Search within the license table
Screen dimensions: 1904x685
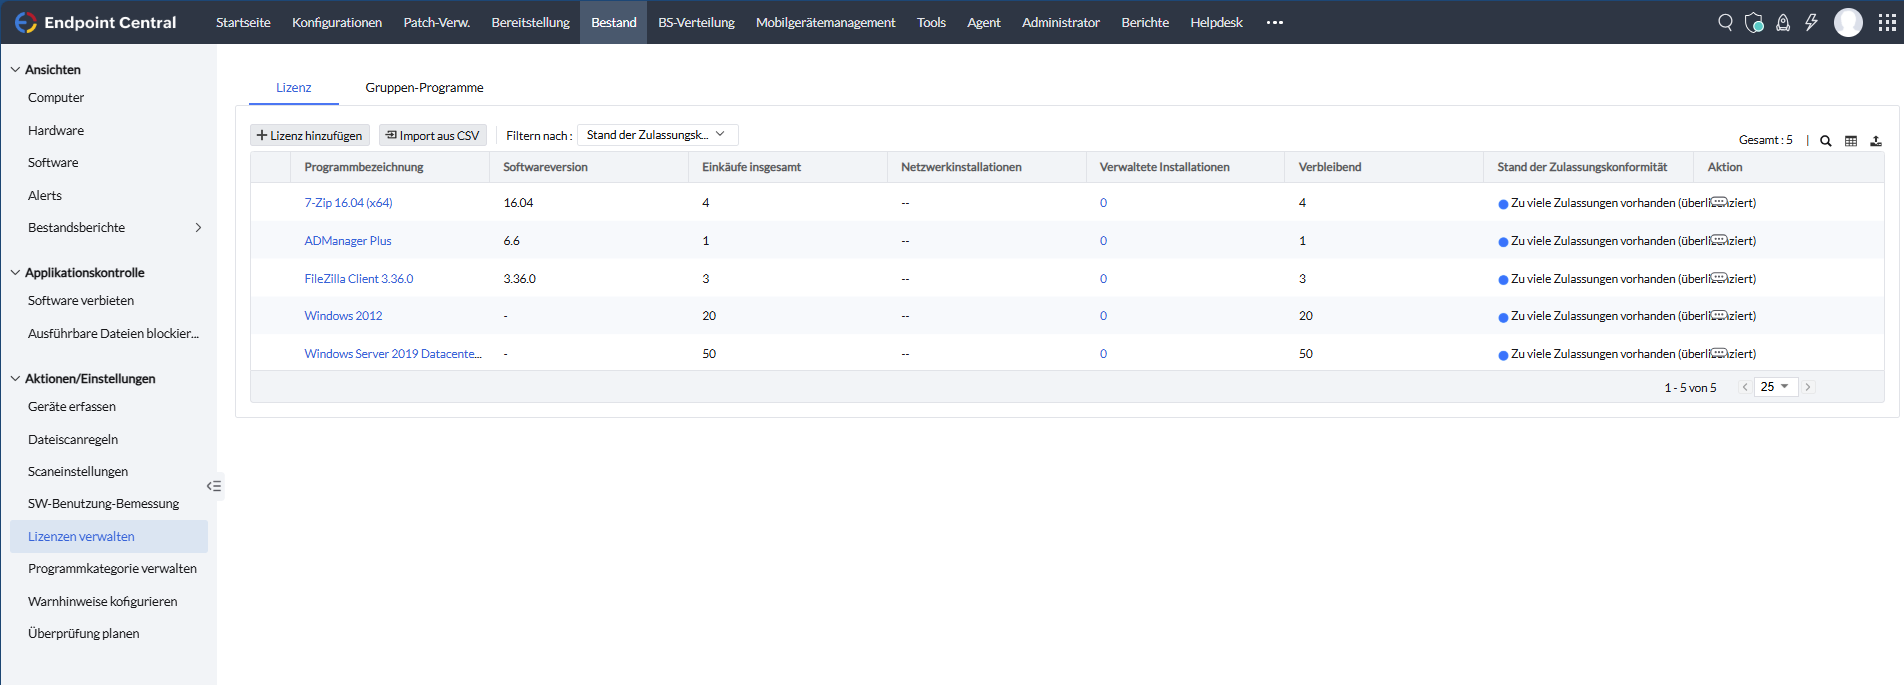pos(1826,141)
